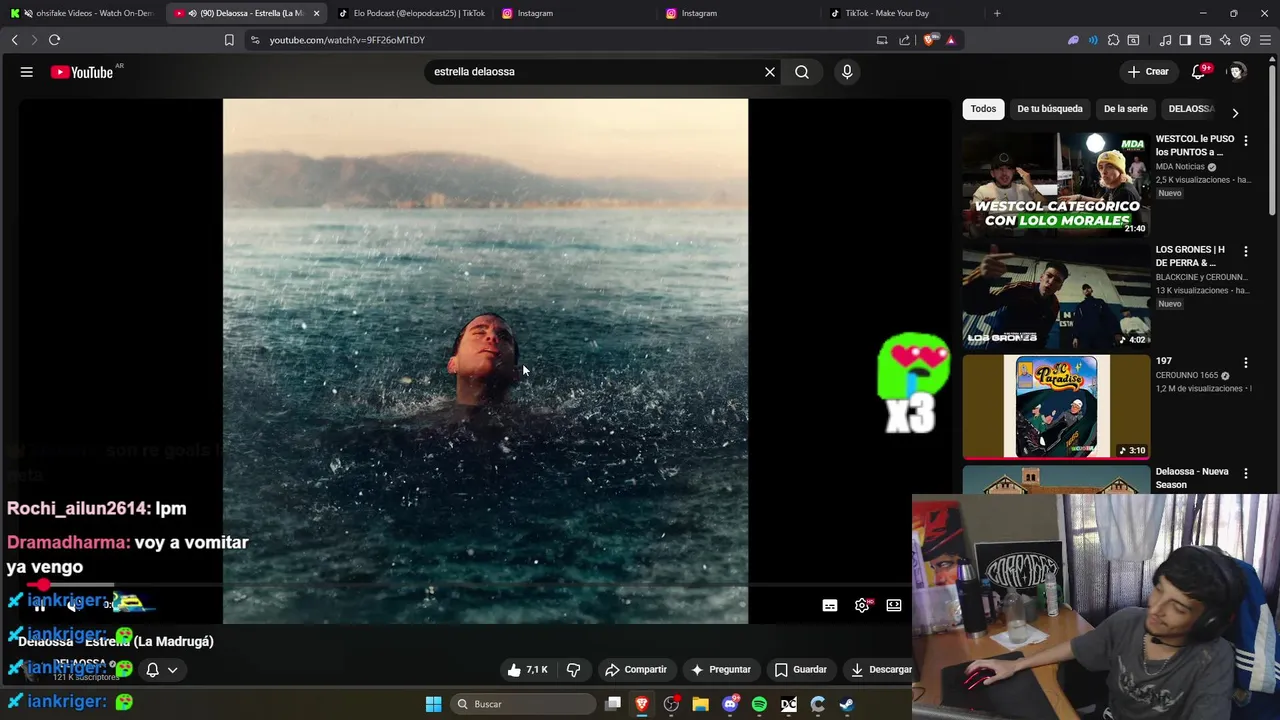Open WESTCOL CATEGÓRICO video thumbnail
This screenshot has width=1280, height=720.
[x=1056, y=184]
